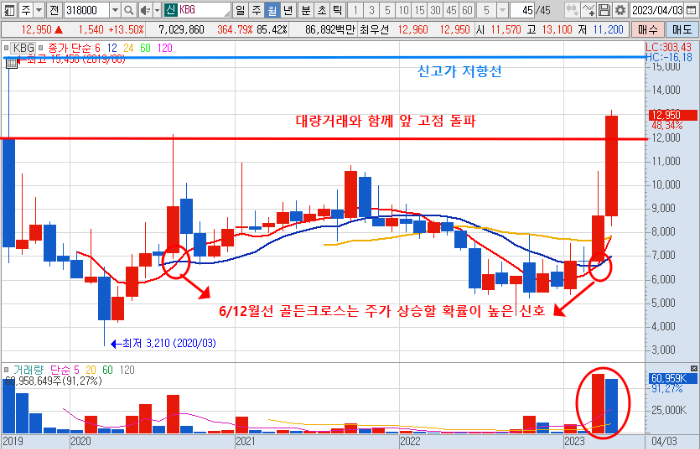Click the 60,959K volume tag on axis
This screenshot has width=700, height=449.
672,378
